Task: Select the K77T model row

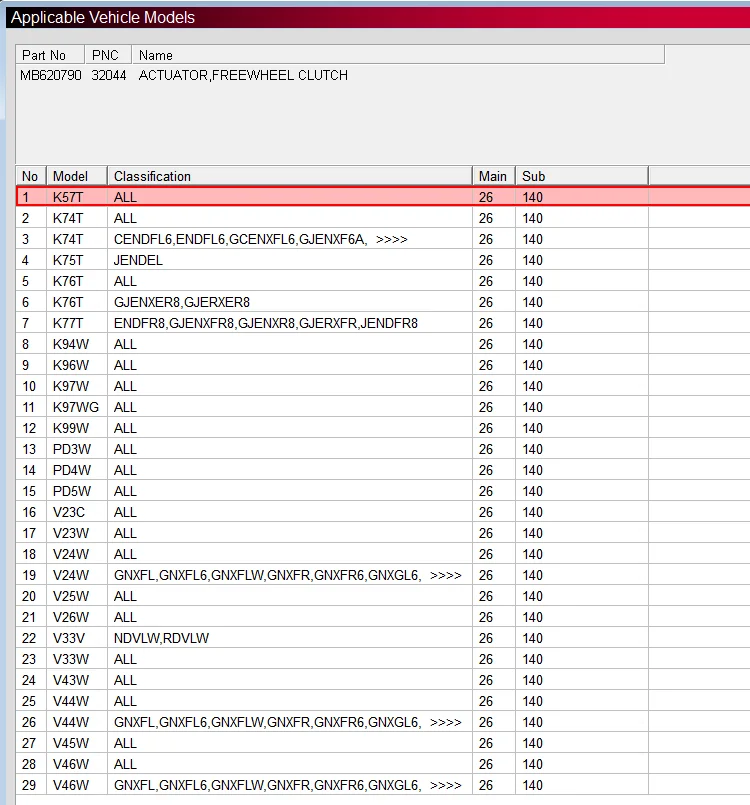Action: [68, 323]
